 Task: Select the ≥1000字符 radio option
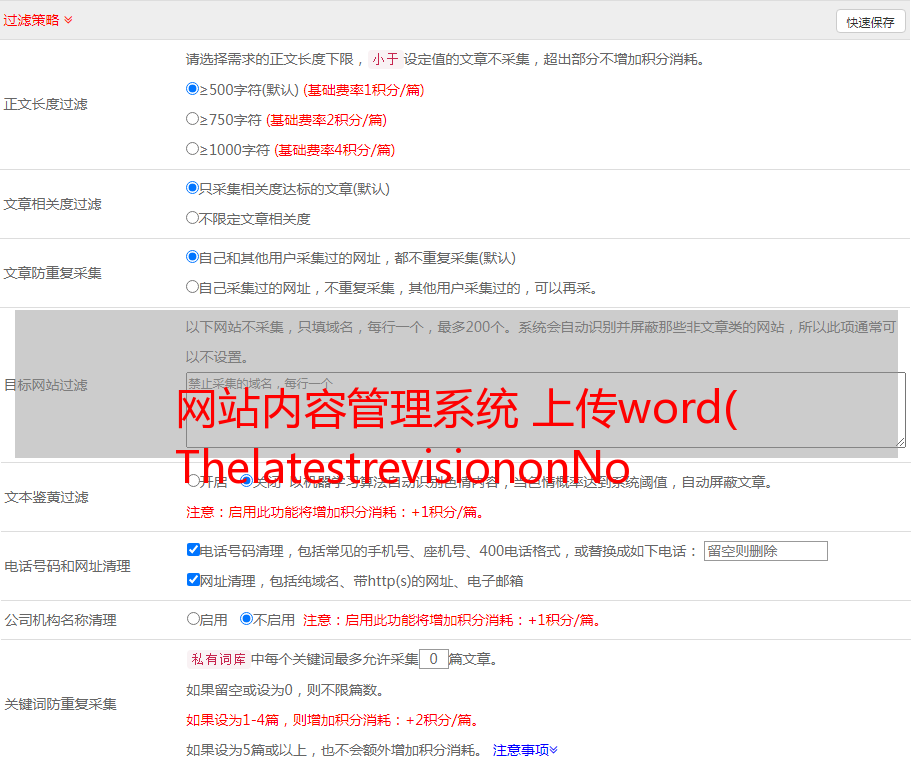[192, 148]
